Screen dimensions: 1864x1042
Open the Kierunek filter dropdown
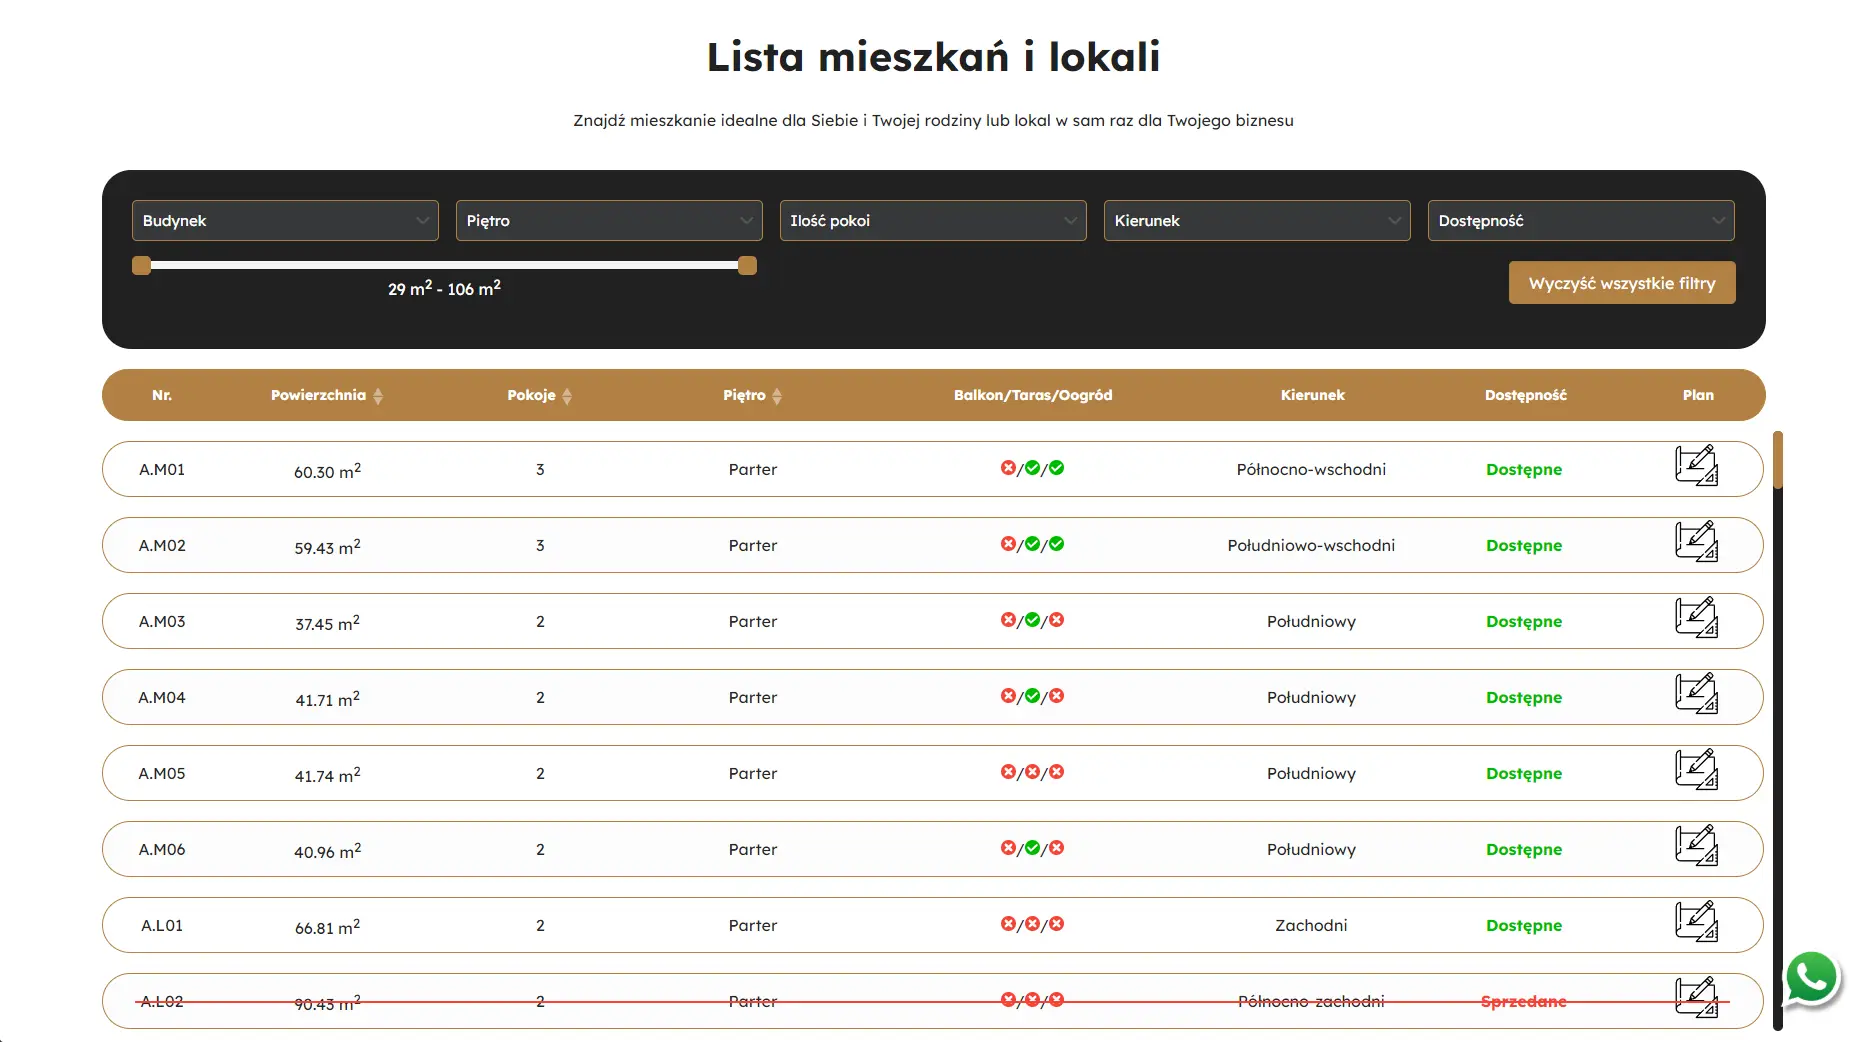(x=1257, y=221)
